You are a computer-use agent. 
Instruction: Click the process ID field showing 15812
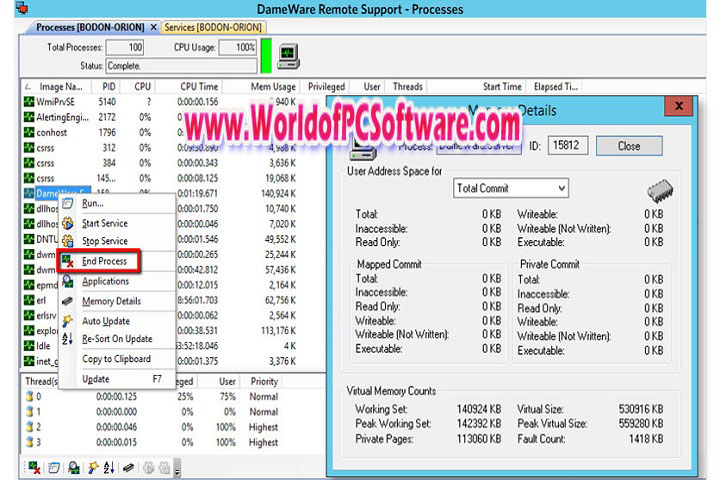568,146
